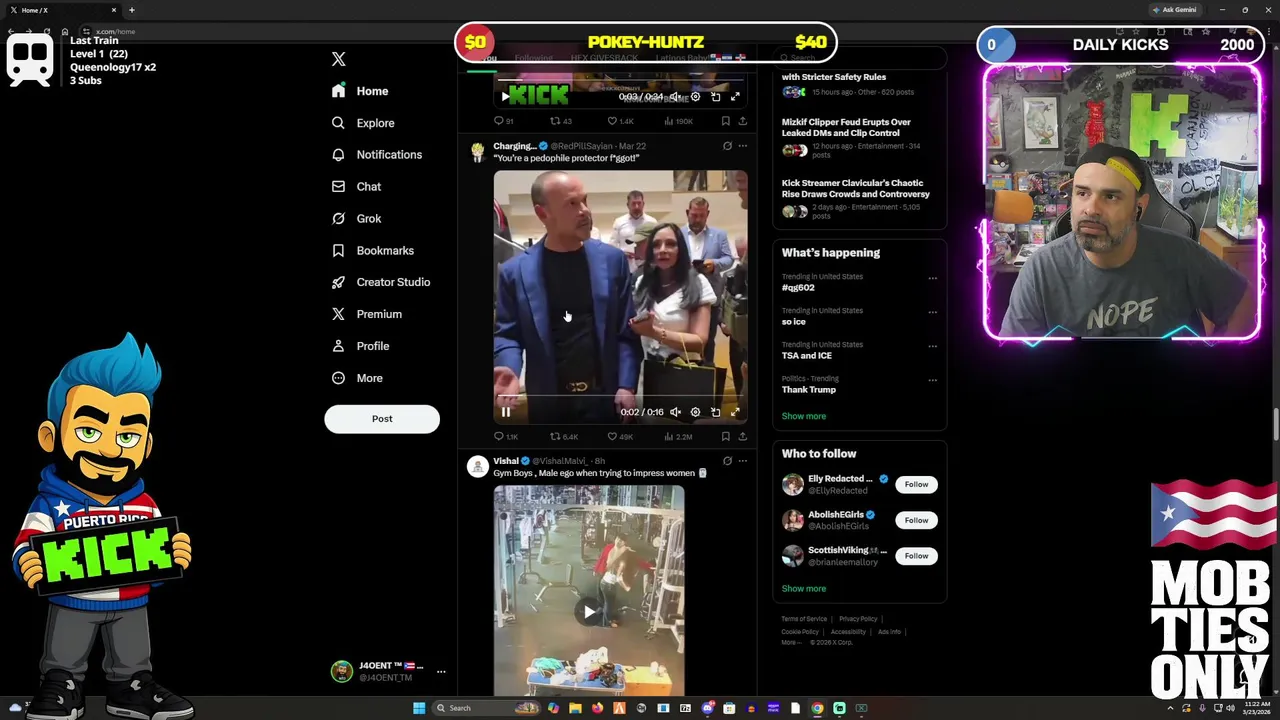Open more options for #qg602 trend
The height and width of the screenshot is (720, 1280).
(x=932, y=278)
